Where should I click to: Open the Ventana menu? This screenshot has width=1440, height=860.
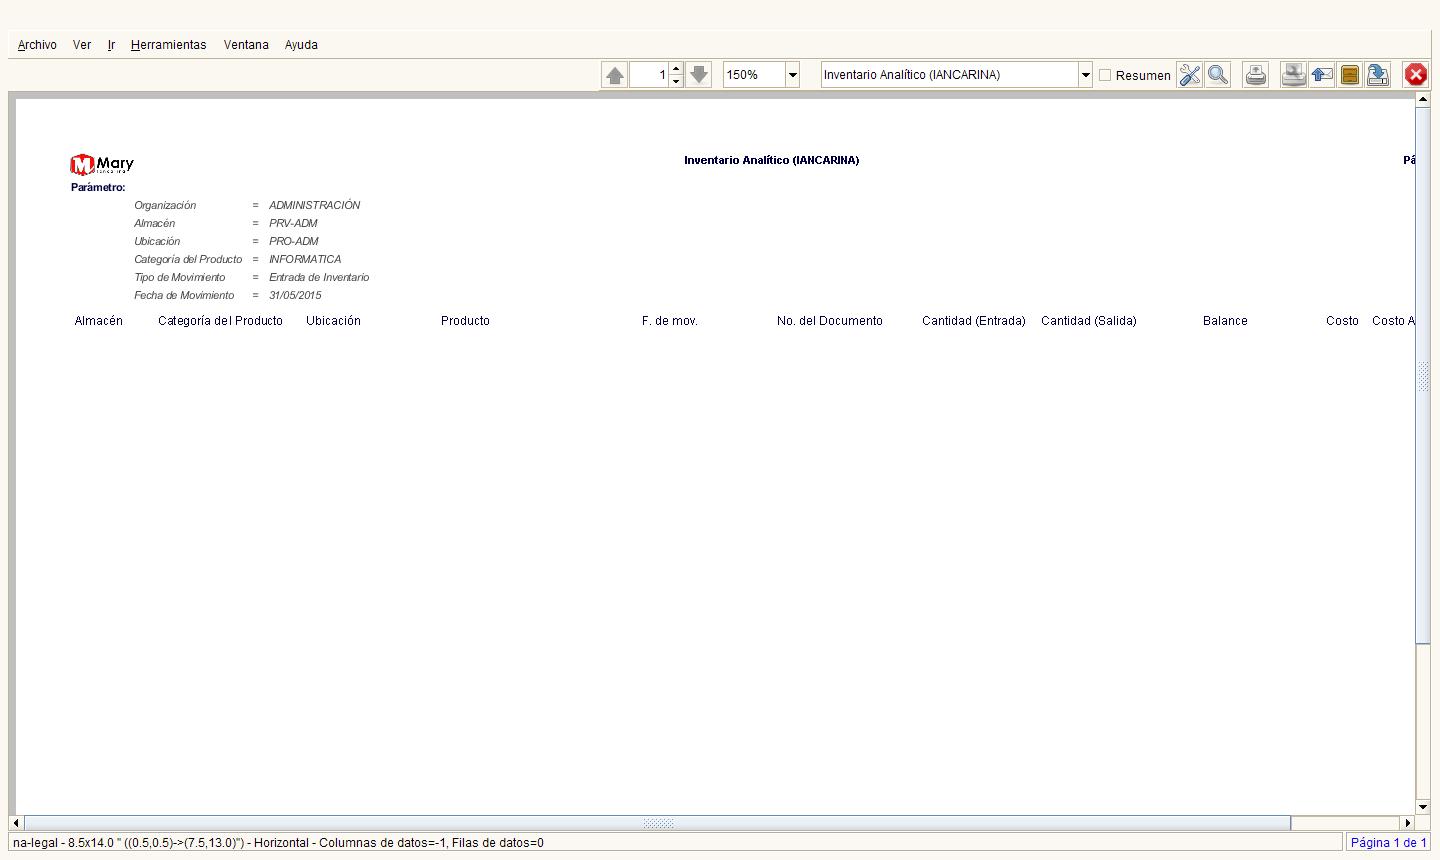(x=246, y=45)
